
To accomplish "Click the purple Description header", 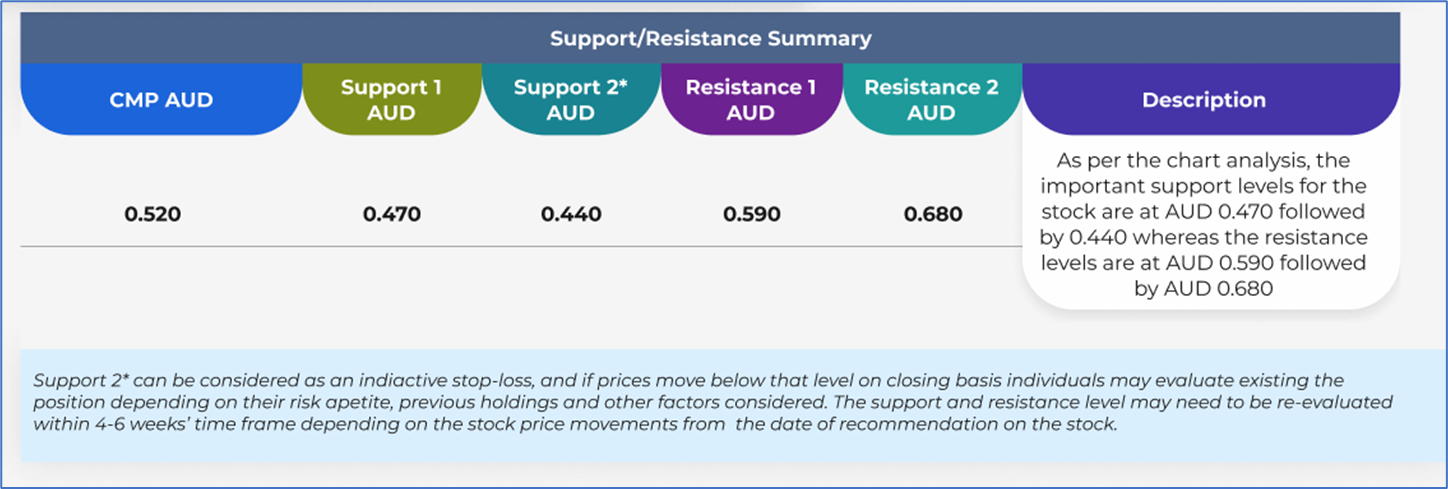I will pyautogui.click(x=1204, y=100).
